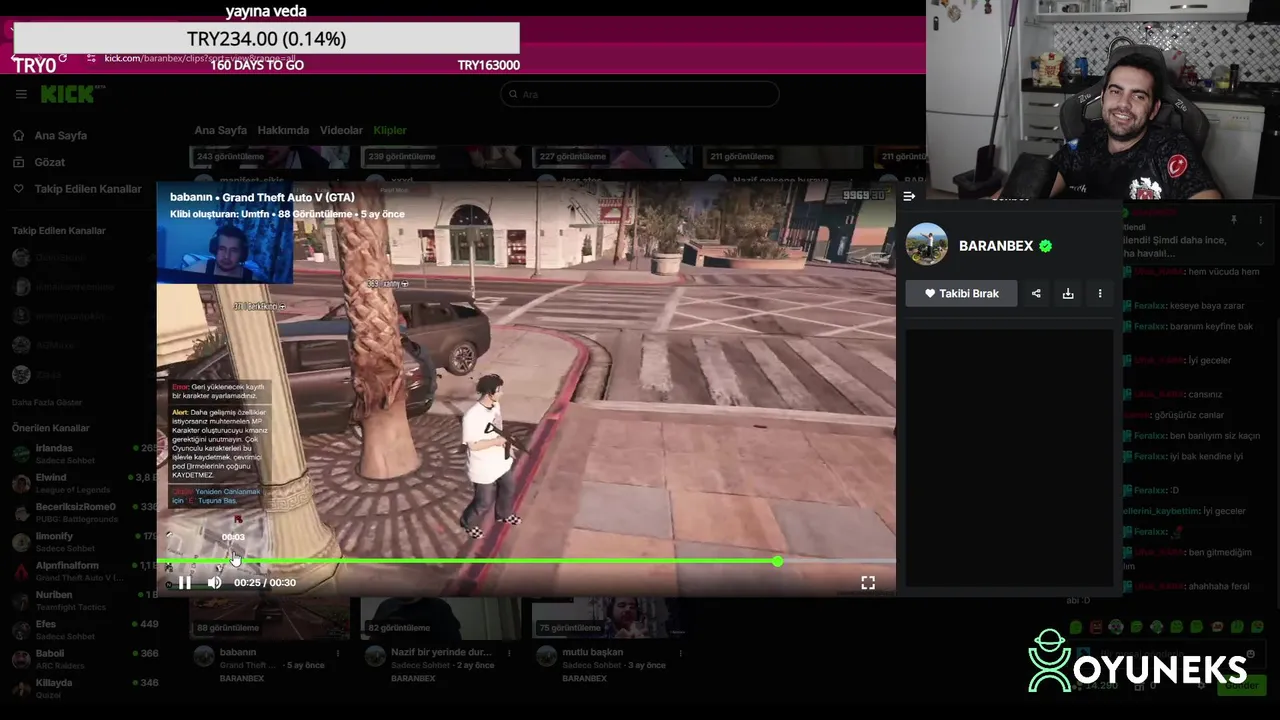Screen dimensions: 1280x720
Task: Pause the clip playback
Action: [x=185, y=582]
